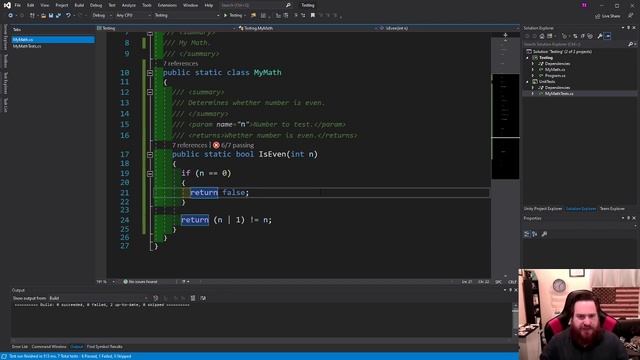The image size is (640, 360).
Task: Click the Save All icon in the toolbar
Action: tap(58, 16)
